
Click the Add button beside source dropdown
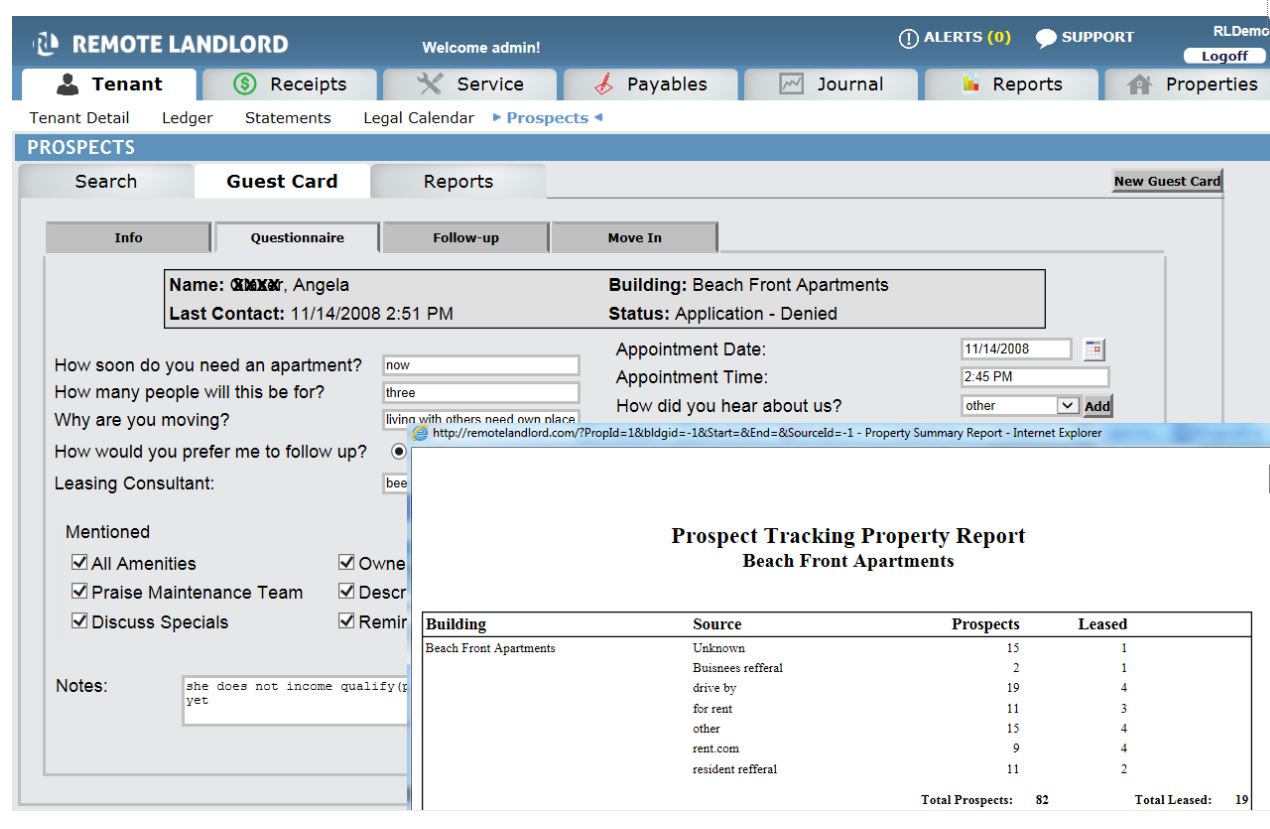pos(1097,406)
